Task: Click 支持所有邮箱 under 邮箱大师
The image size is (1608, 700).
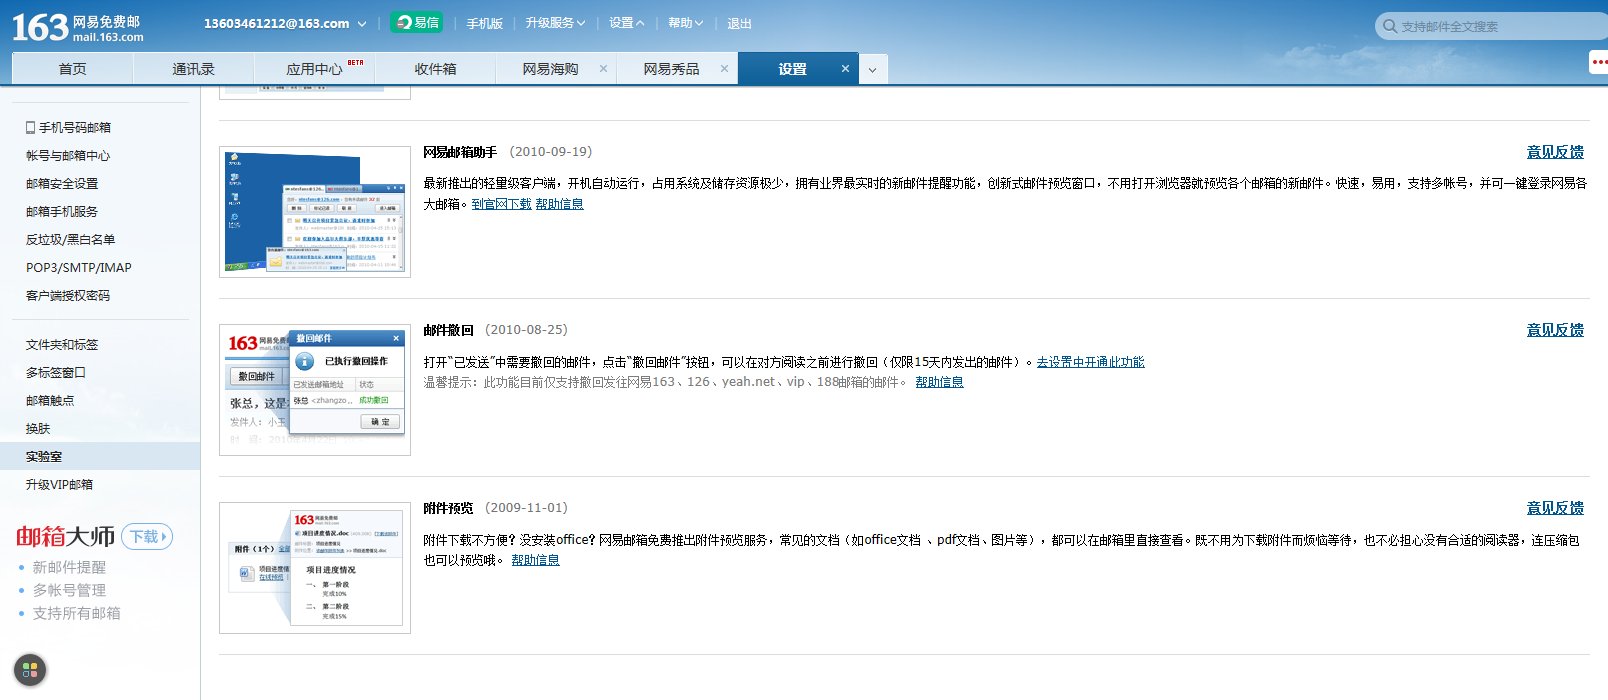Action: [76, 613]
